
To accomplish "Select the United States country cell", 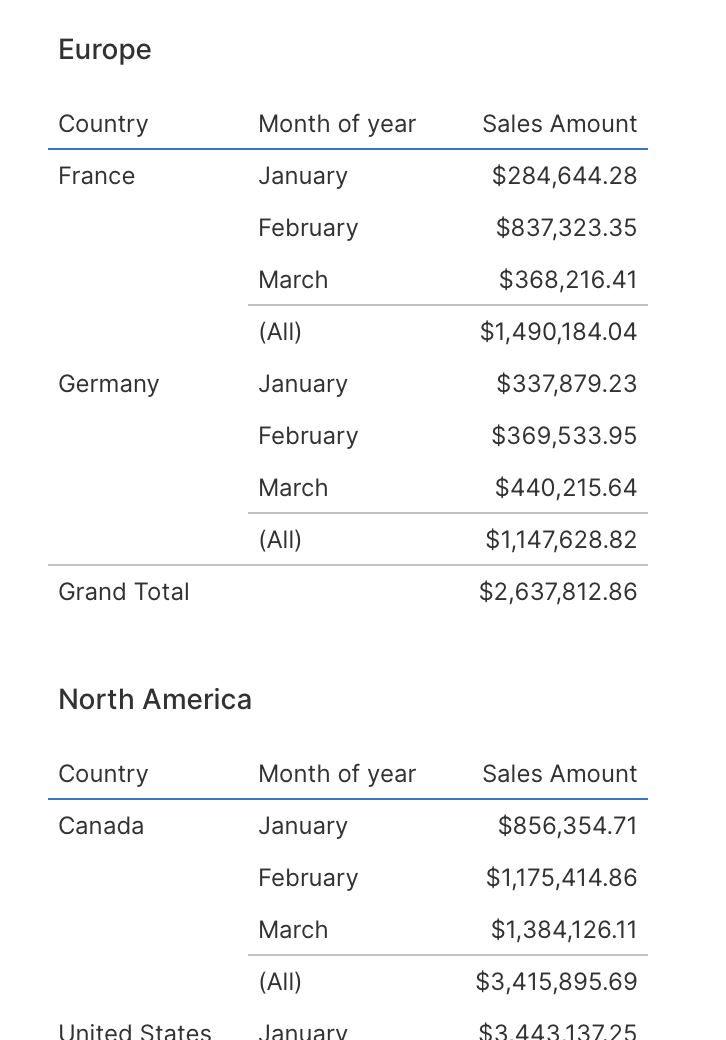I will (135, 1031).
